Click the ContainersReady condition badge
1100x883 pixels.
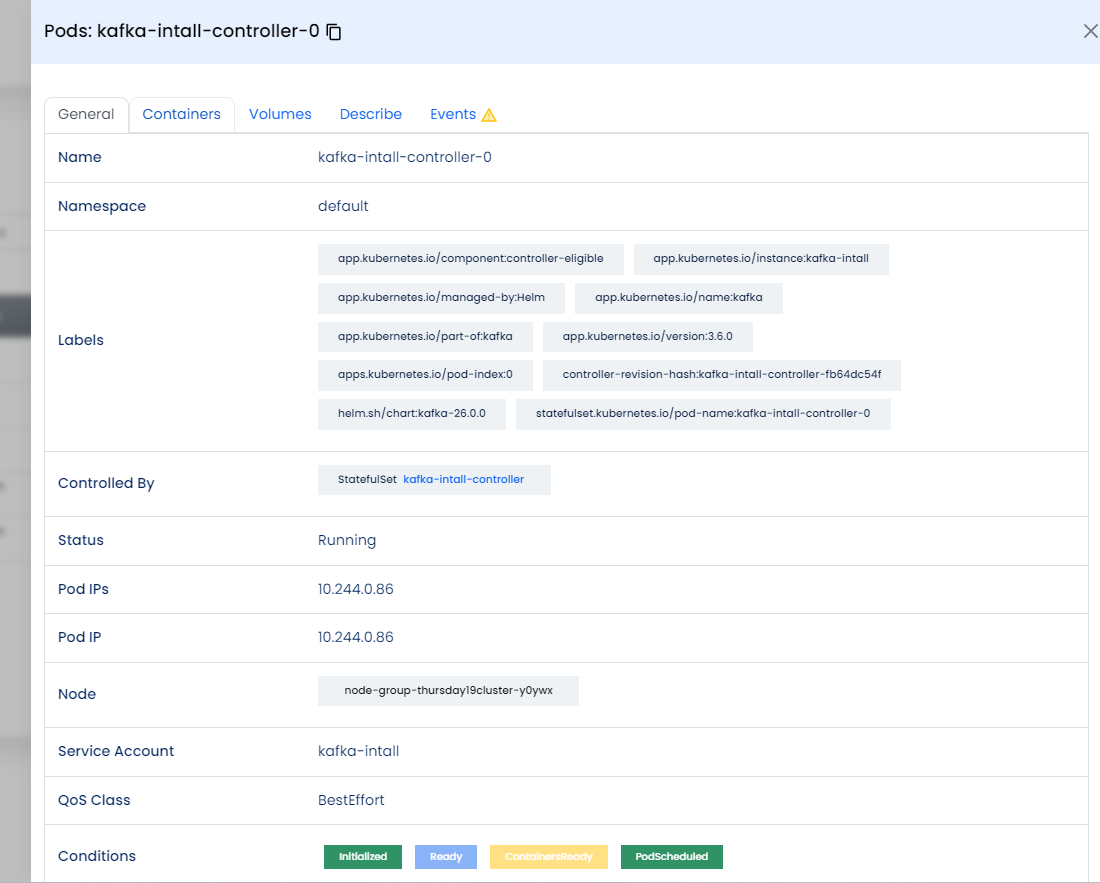coord(548,856)
